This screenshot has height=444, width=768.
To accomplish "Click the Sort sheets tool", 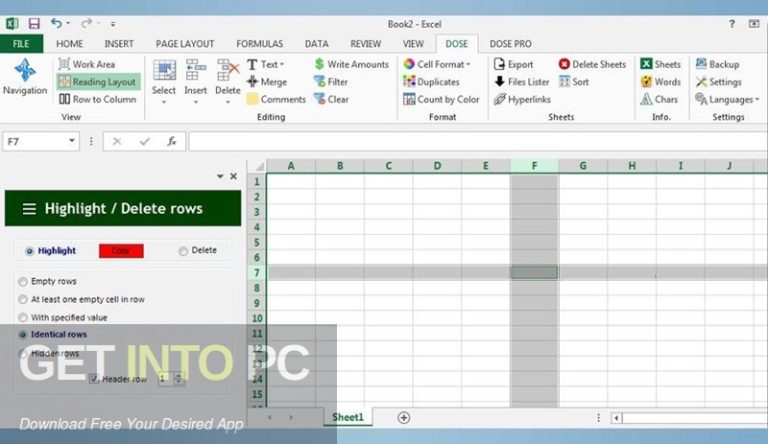I will click(574, 82).
